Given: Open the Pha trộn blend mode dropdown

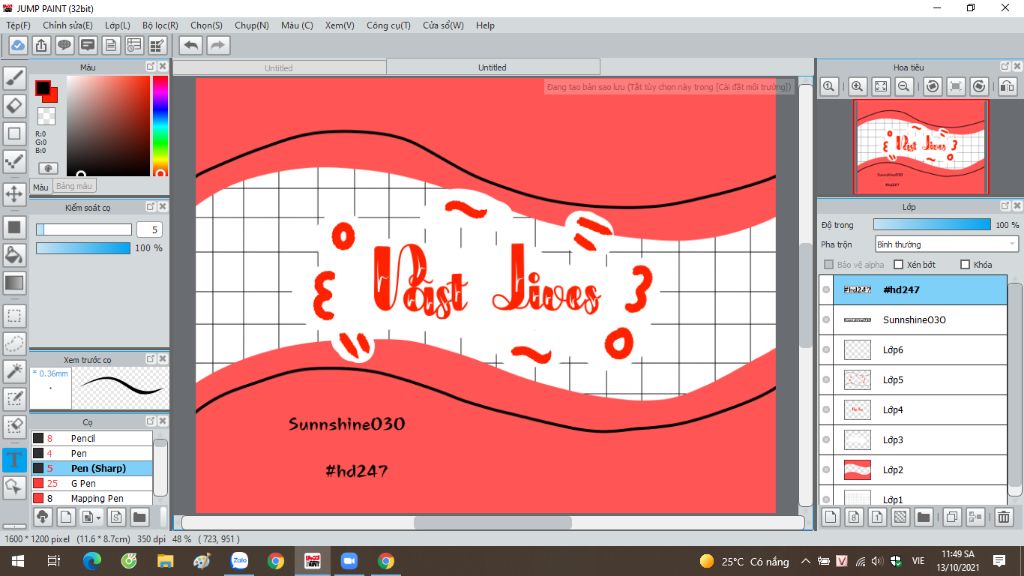Looking at the screenshot, I should 946,244.
